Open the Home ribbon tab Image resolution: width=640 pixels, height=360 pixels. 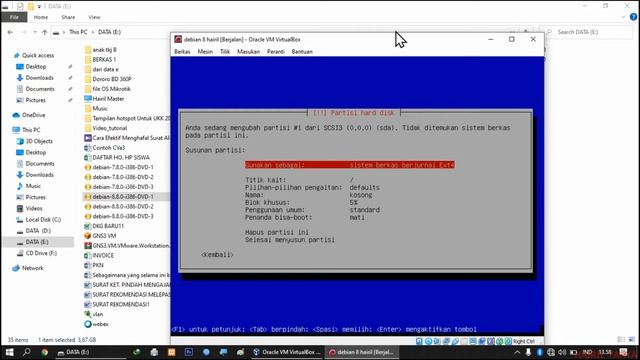(x=41, y=17)
